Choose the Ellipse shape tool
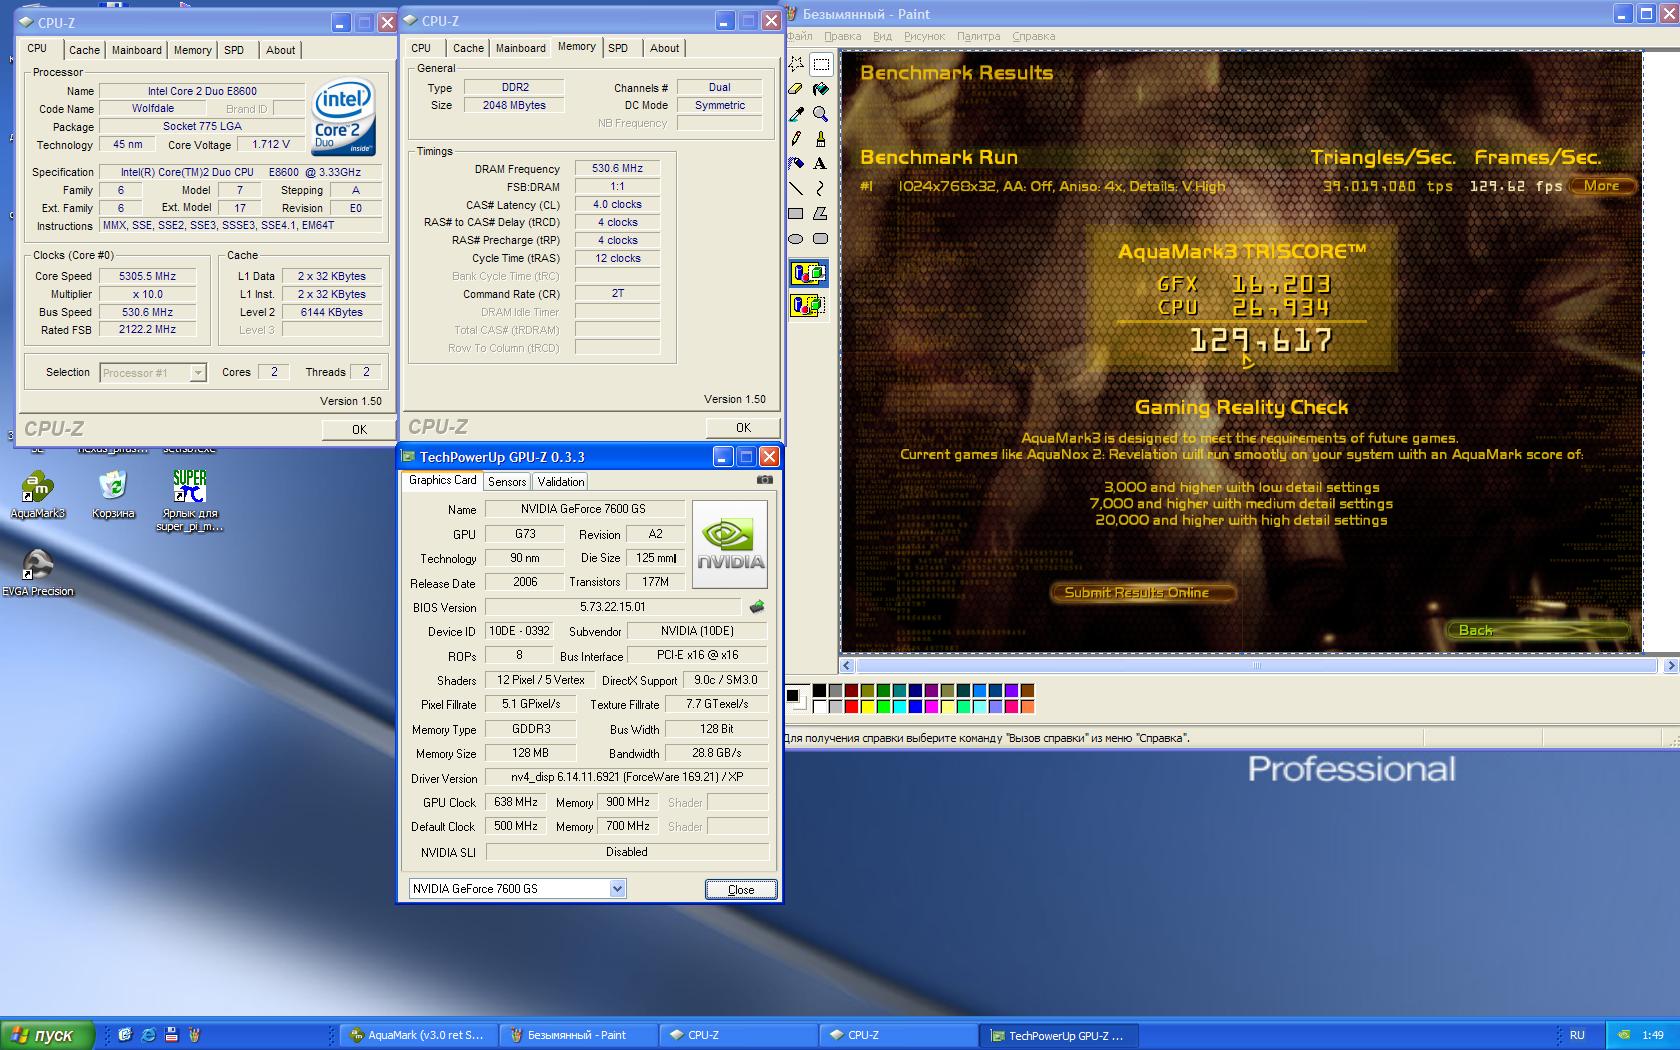1680x1050 pixels. point(796,238)
